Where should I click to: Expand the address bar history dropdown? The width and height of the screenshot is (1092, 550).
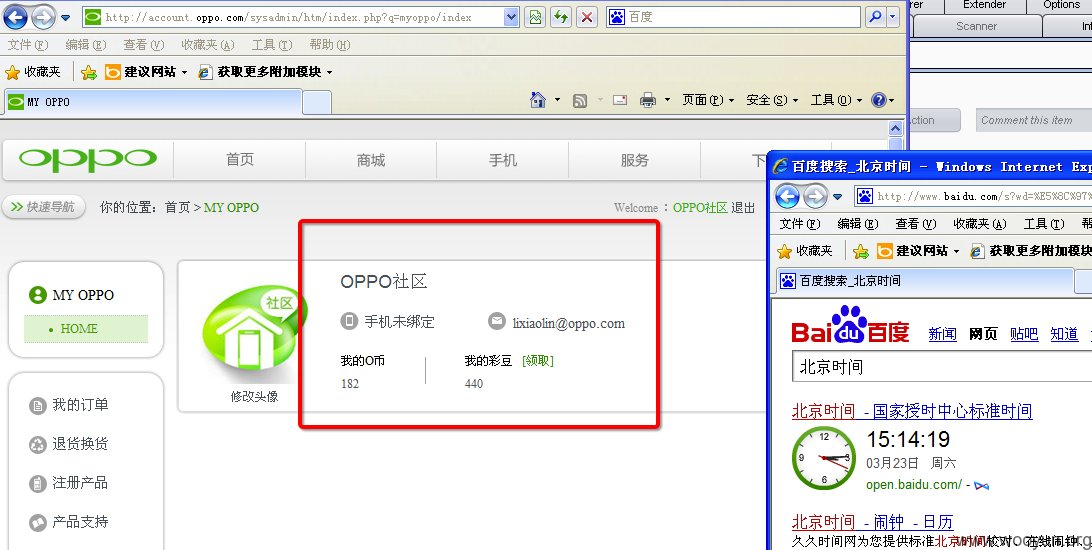point(511,17)
